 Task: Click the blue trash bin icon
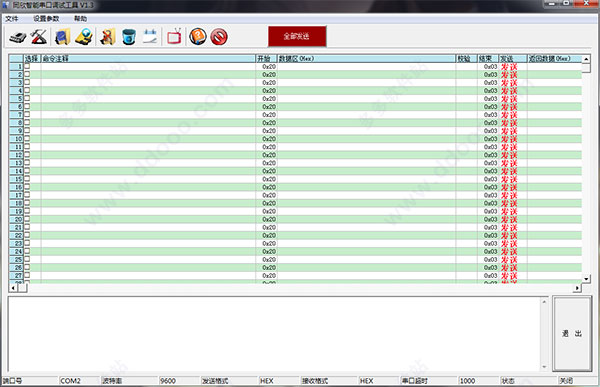(129, 37)
